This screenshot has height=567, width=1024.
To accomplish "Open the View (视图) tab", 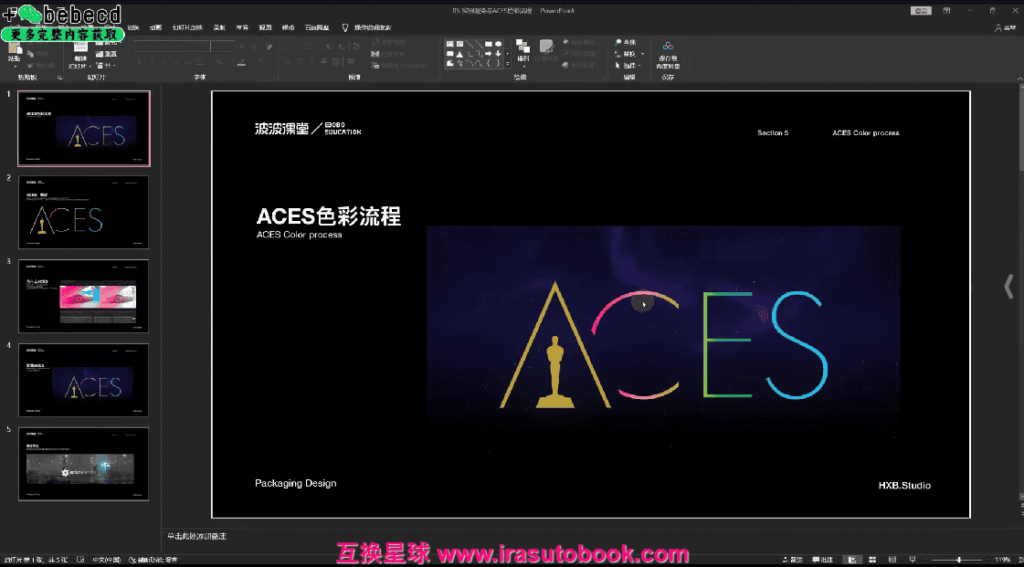I will click(x=264, y=27).
